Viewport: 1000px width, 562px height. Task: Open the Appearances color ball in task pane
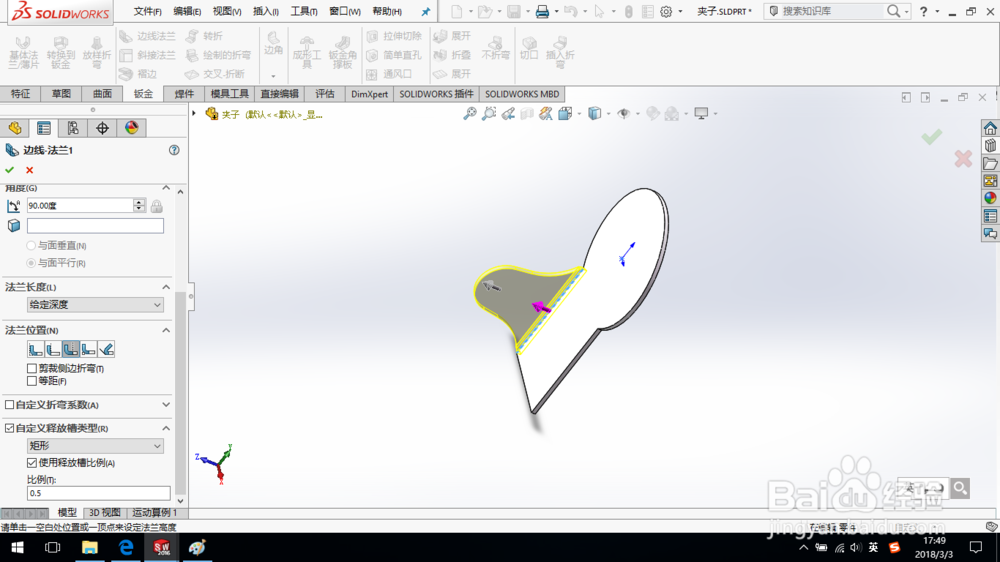[990, 198]
